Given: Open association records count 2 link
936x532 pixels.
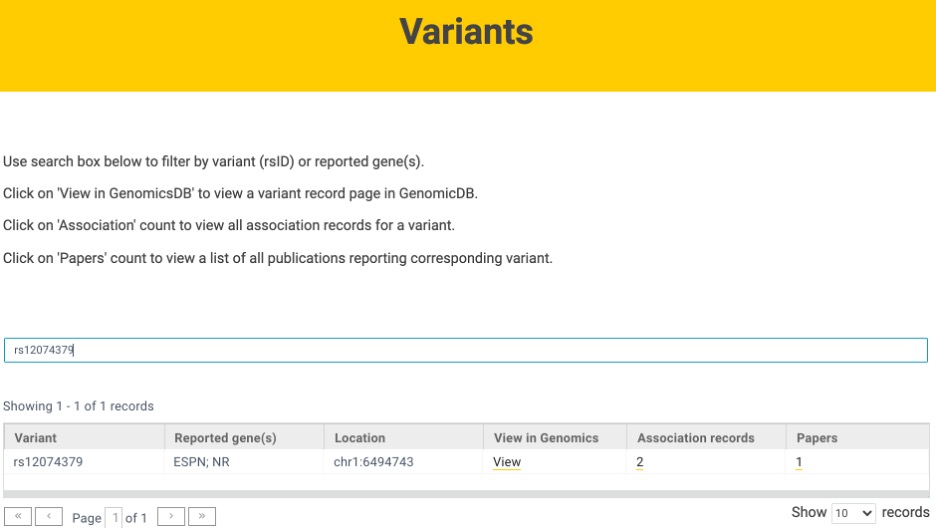Looking at the screenshot, I should point(639,462).
